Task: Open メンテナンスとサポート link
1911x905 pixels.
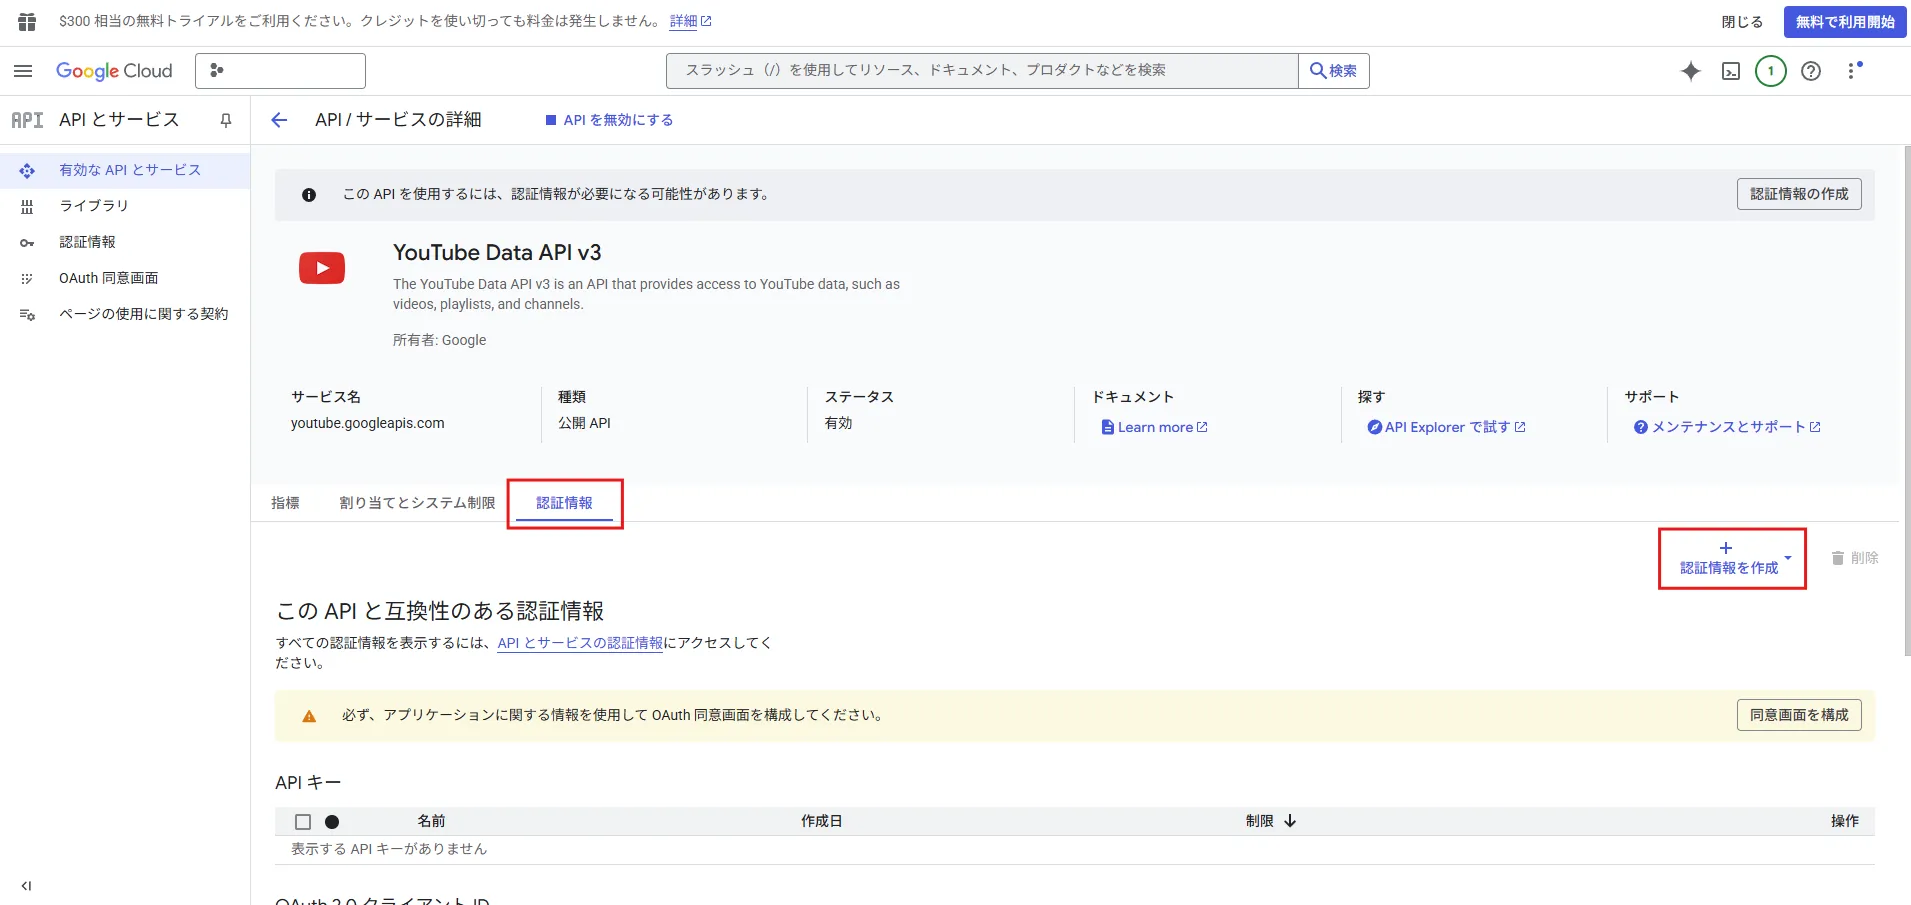Action: [x=1727, y=427]
